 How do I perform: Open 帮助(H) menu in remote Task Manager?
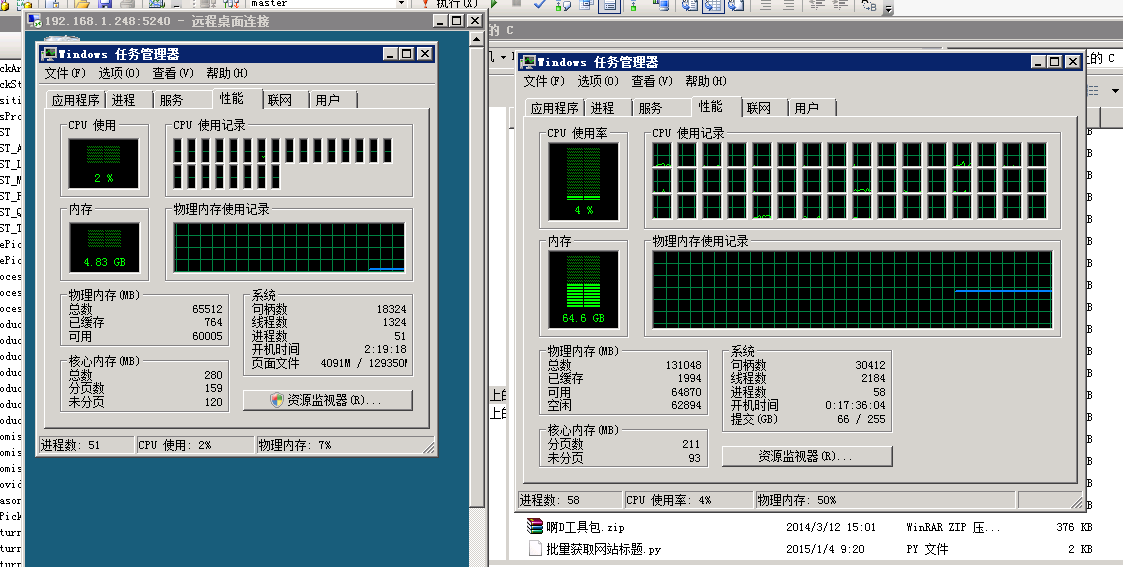click(x=227, y=73)
